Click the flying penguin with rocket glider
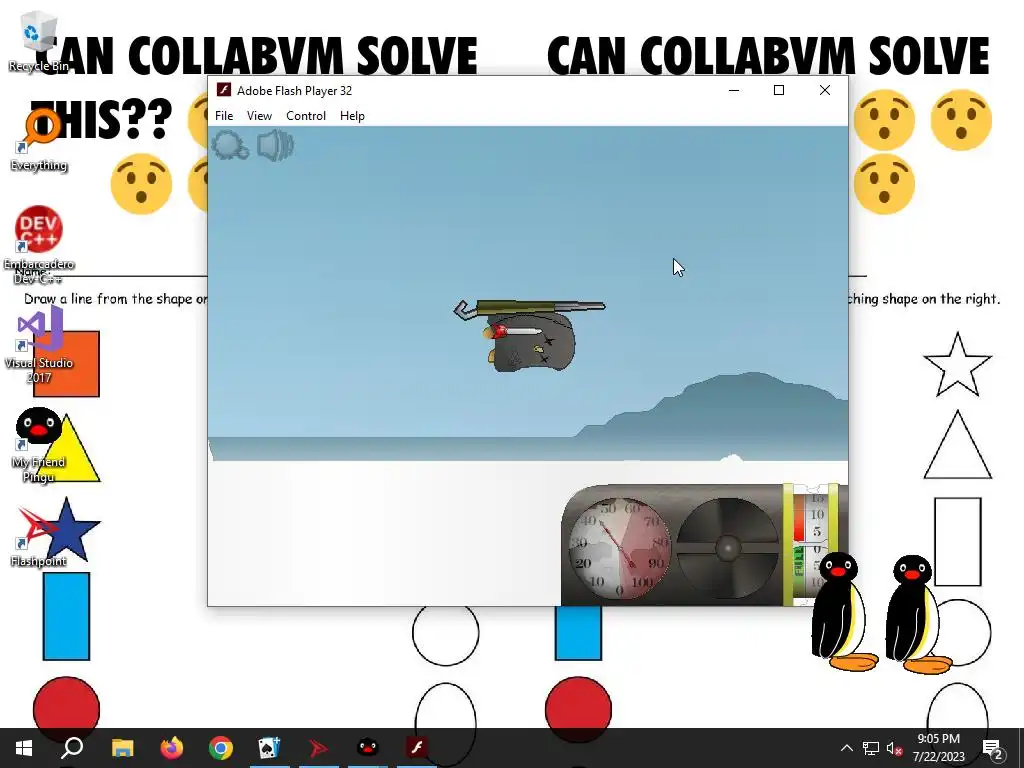The width and height of the screenshot is (1024, 768). pos(530,335)
